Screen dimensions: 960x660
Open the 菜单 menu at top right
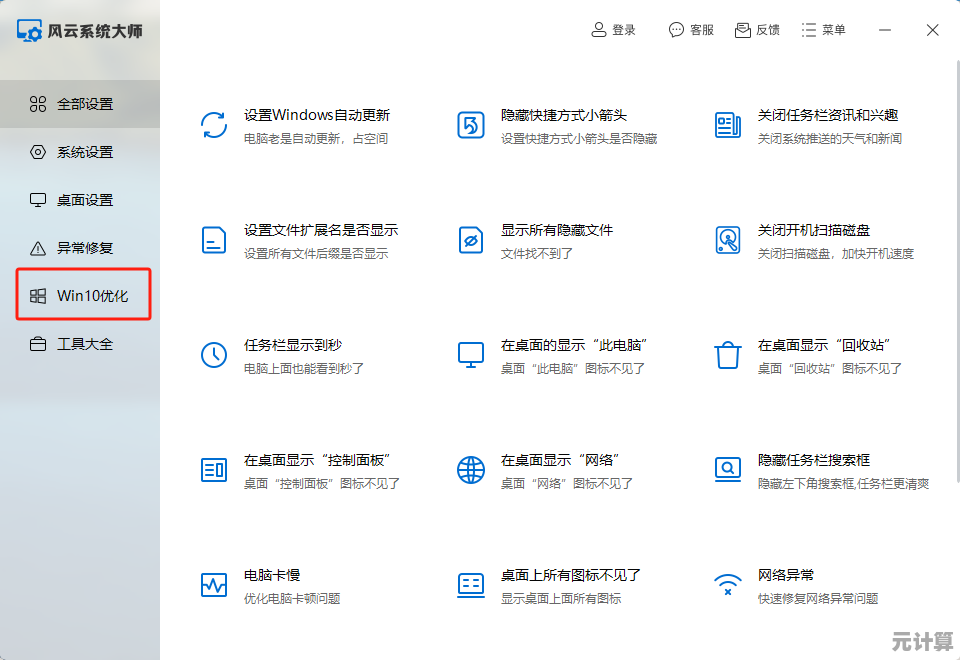coord(824,29)
